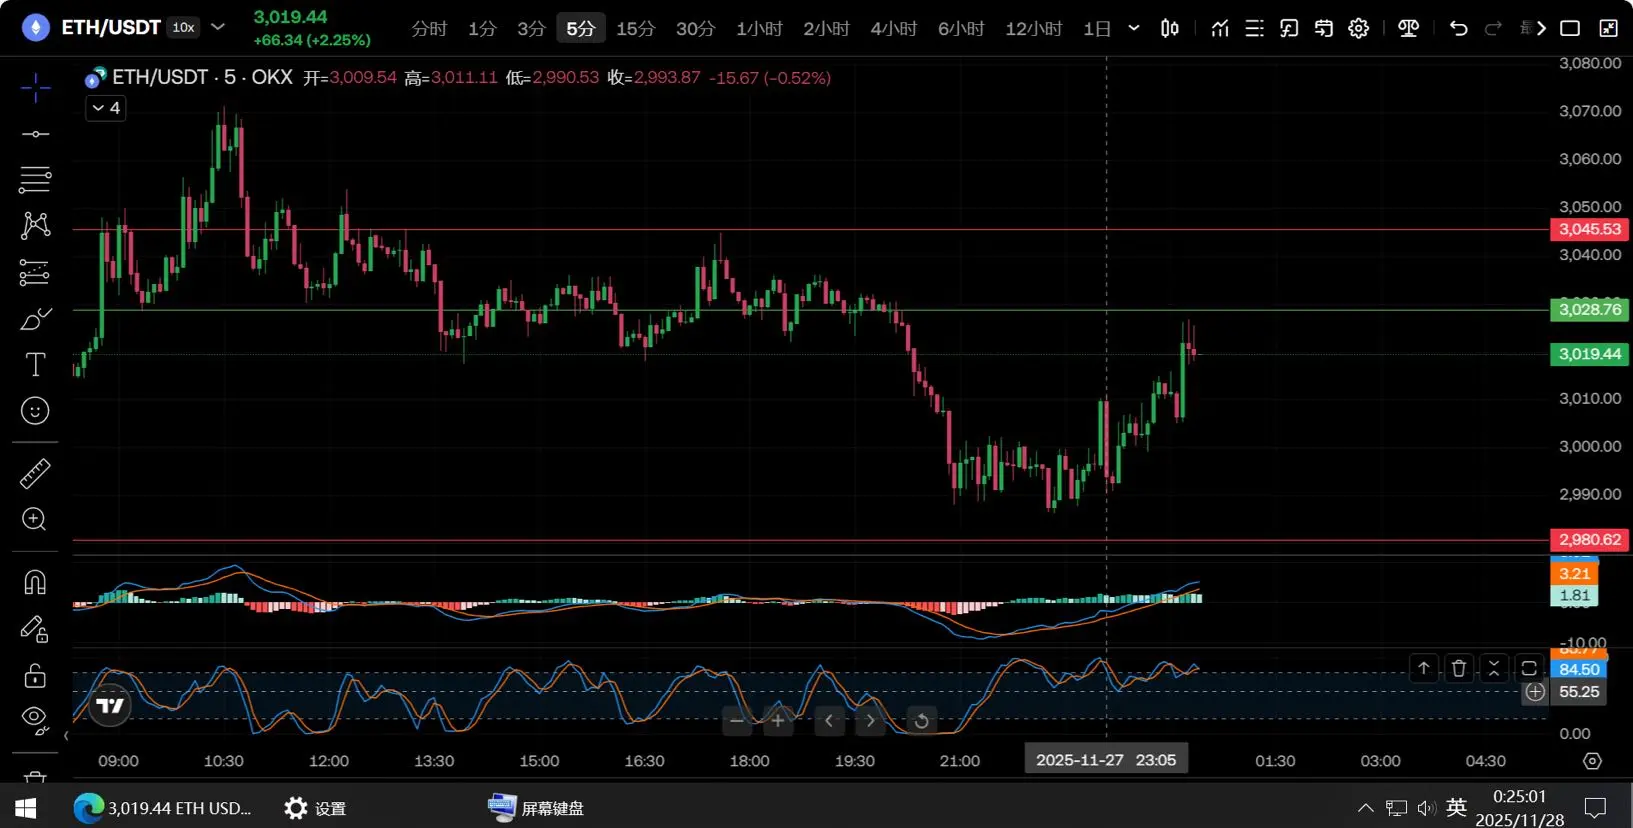Open chart settings gear

1359,28
